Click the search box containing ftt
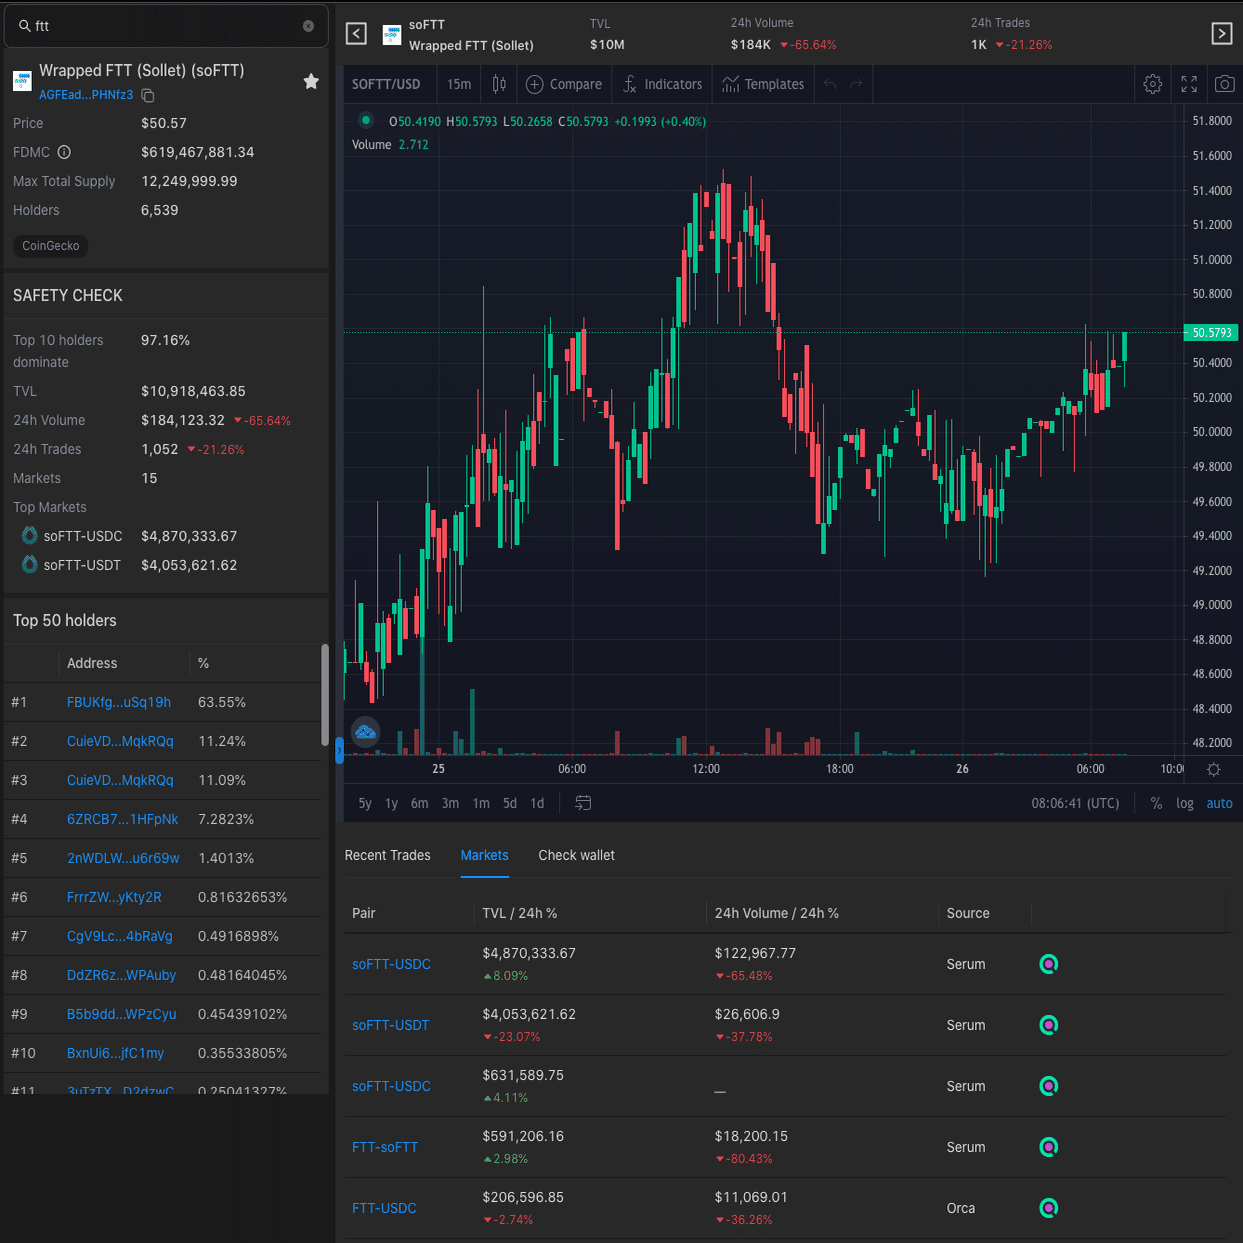 (x=166, y=26)
